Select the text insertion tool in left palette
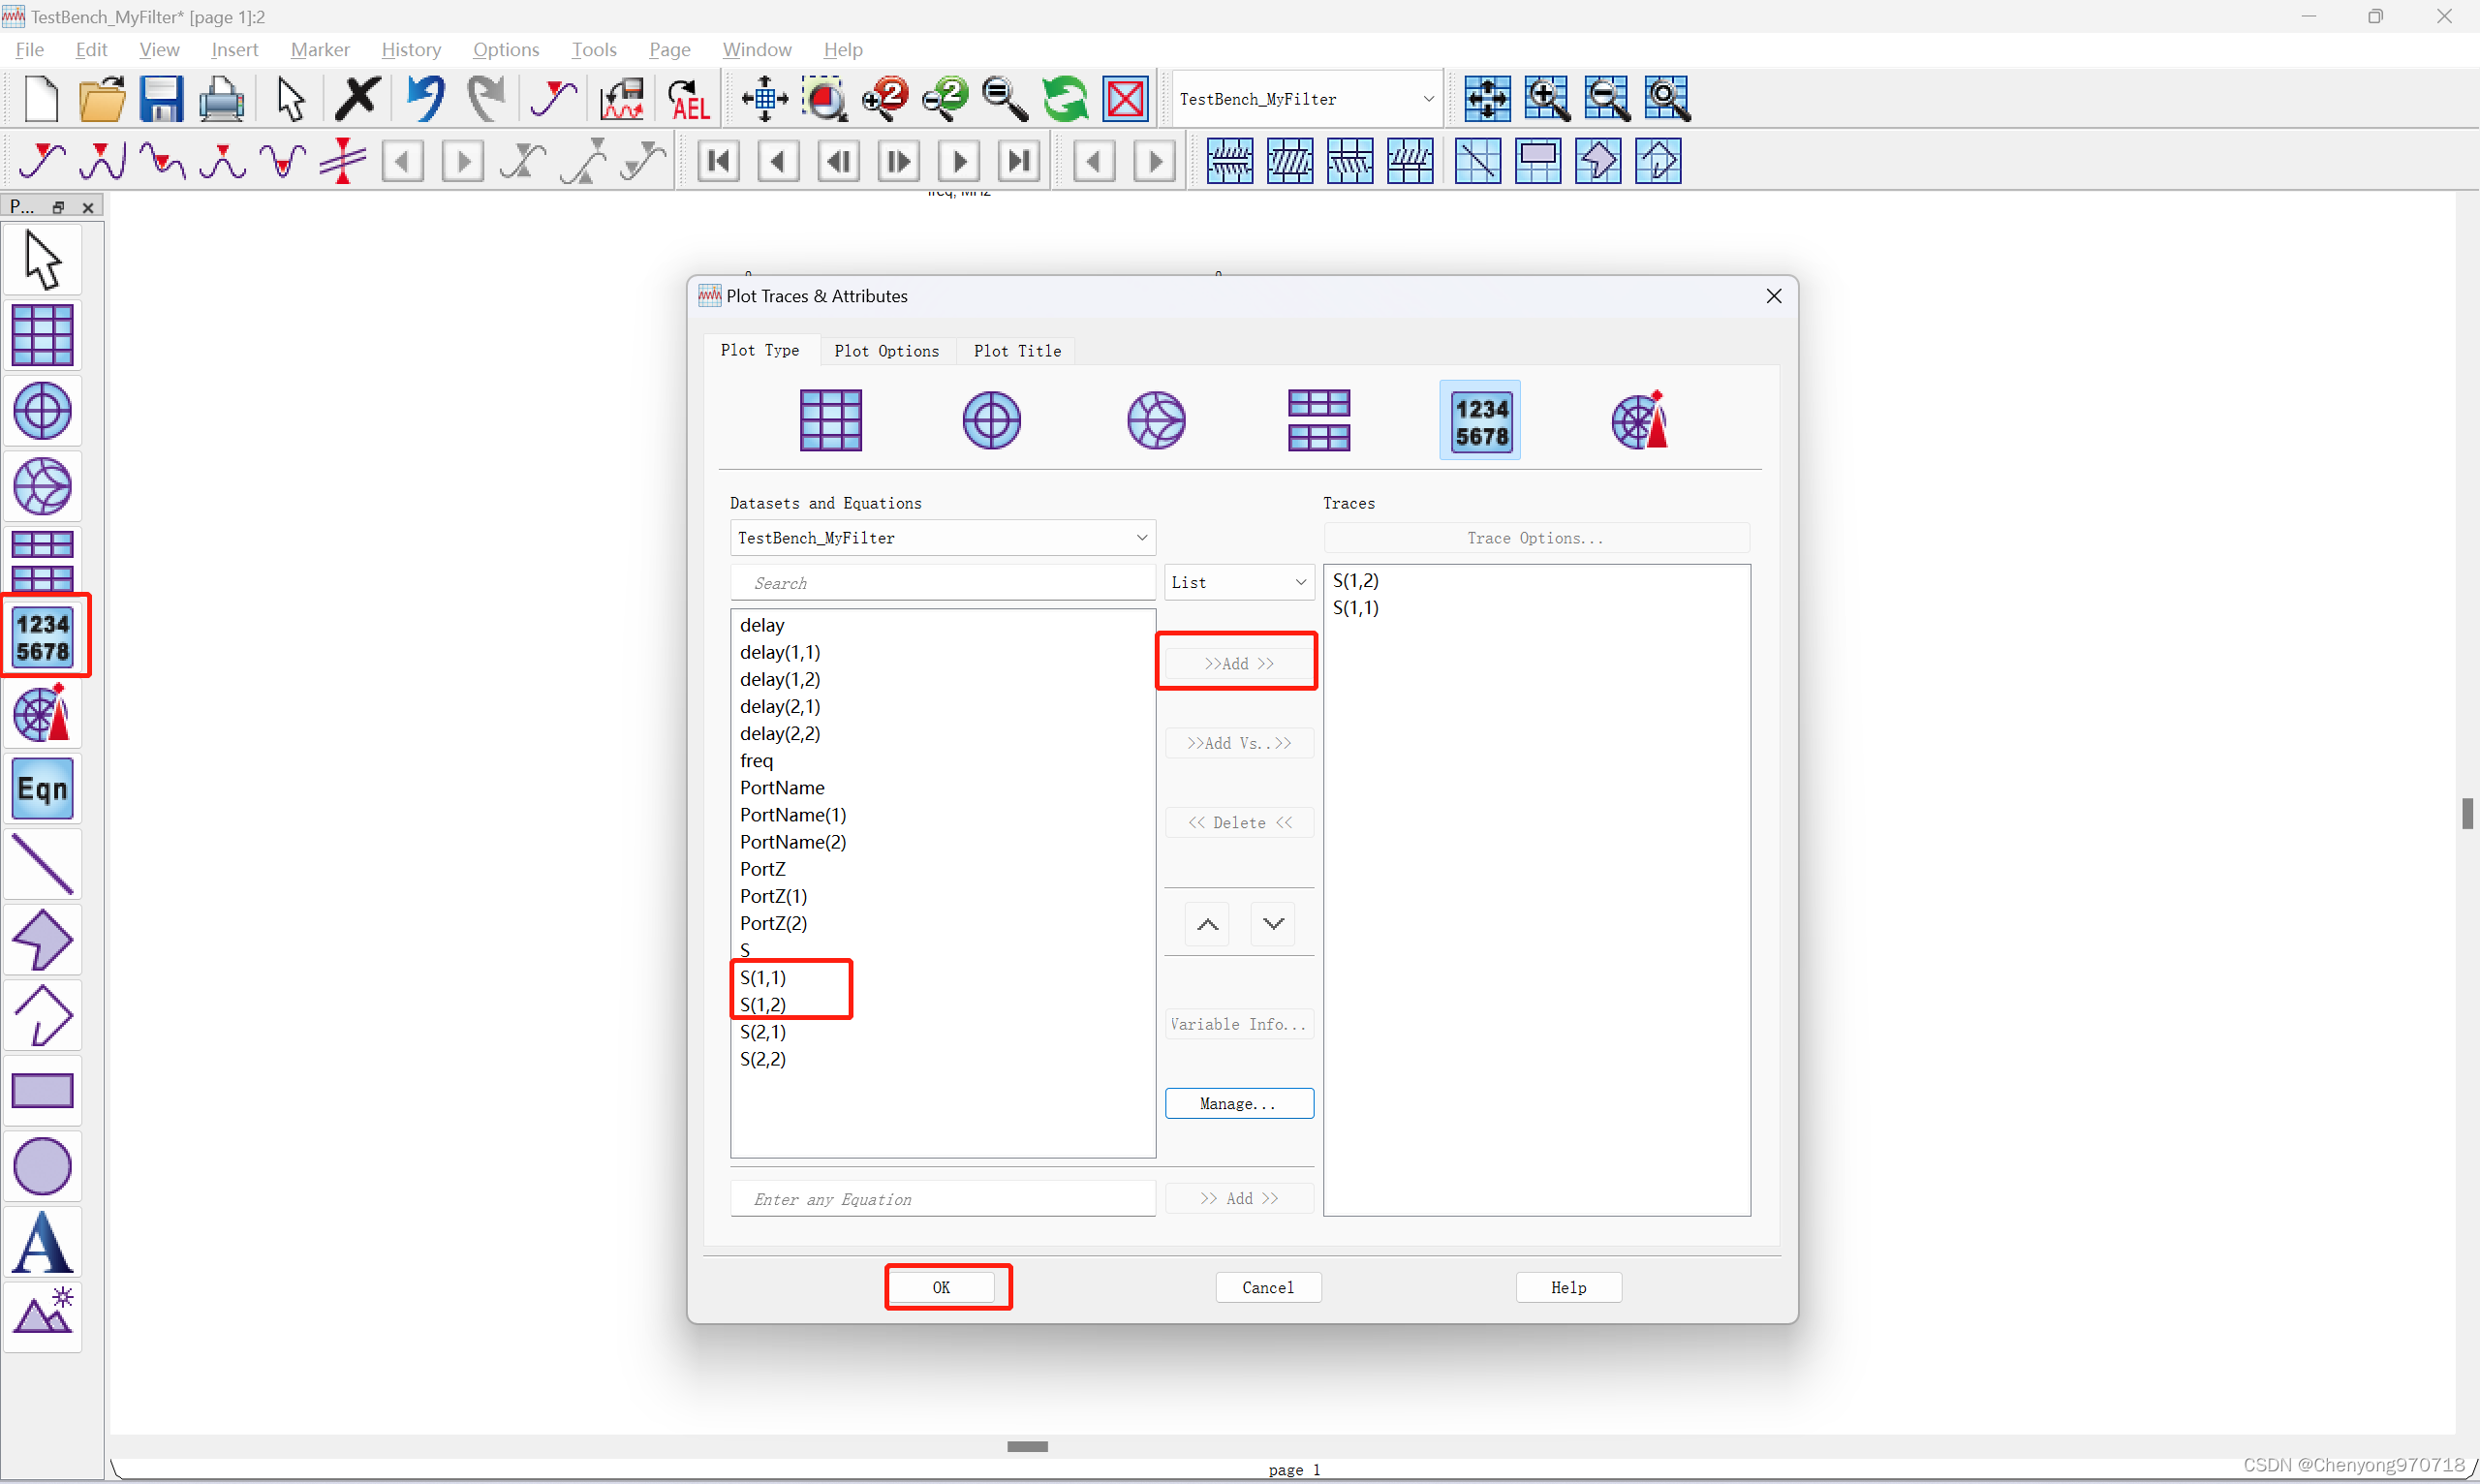Image resolution: width=2480 pixels, height=1484 pixels. [43, 1242]
